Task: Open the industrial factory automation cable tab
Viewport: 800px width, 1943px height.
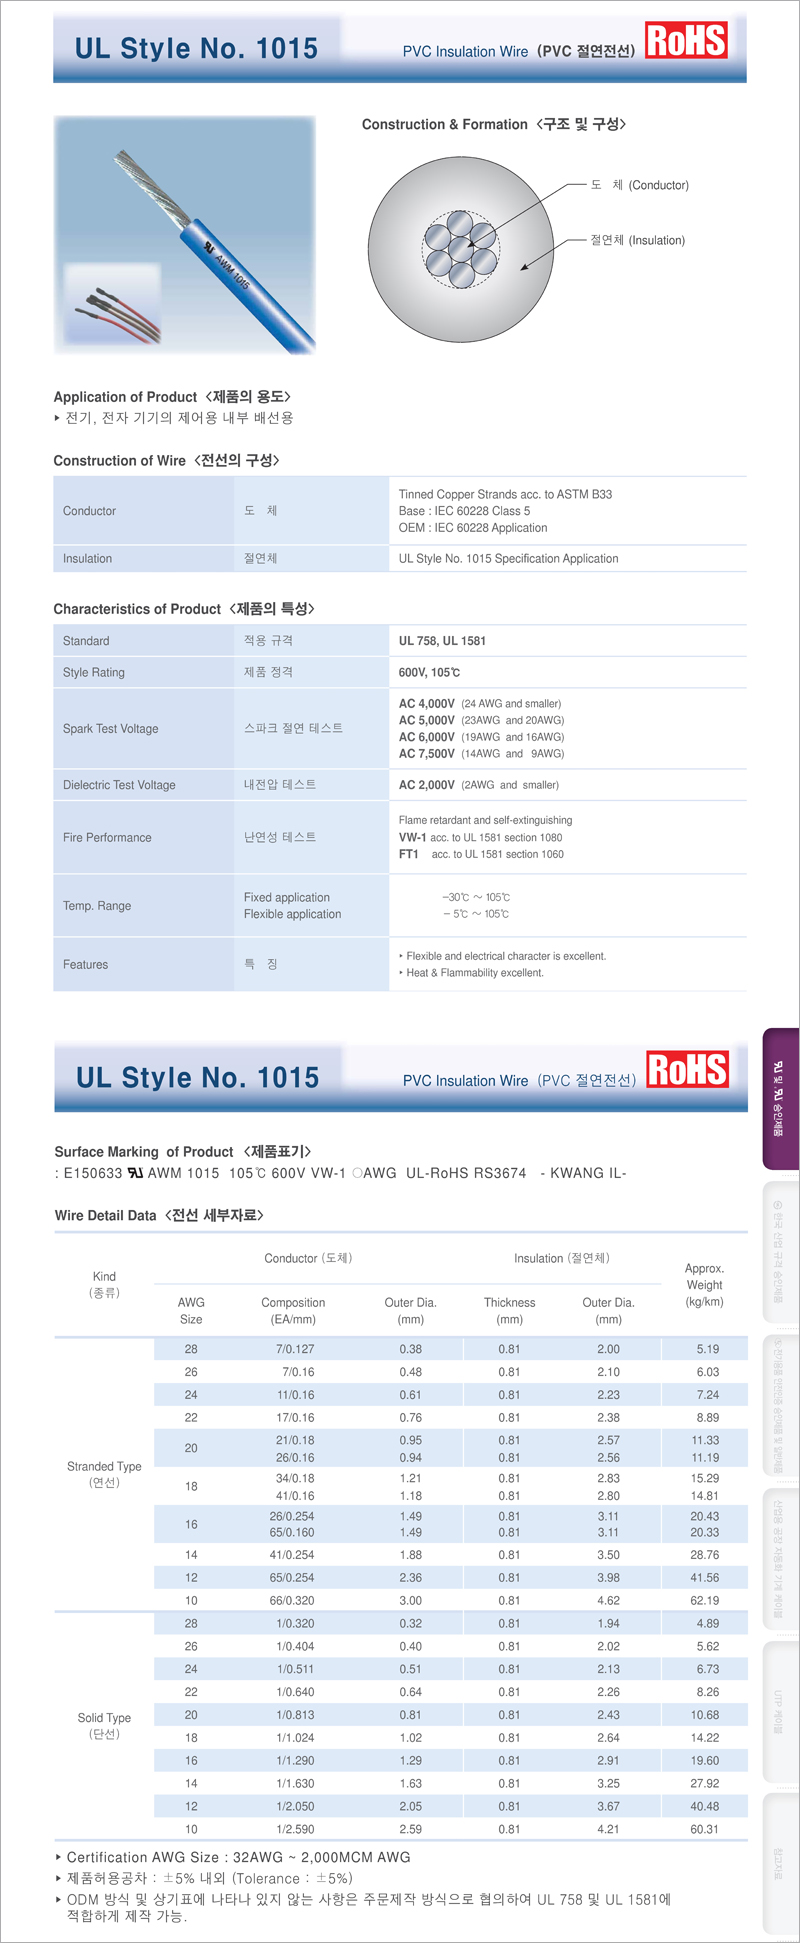Action: [780, 1558]
